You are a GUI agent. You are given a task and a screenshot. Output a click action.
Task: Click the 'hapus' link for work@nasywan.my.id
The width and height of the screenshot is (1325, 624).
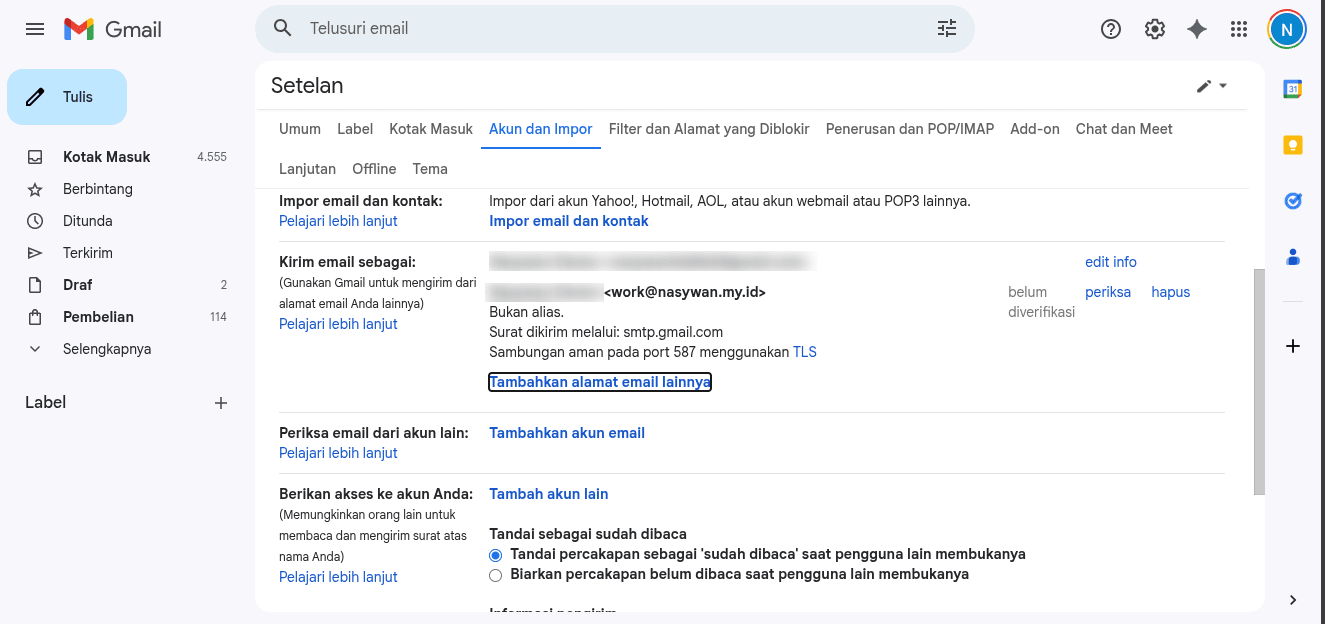pyautogui.click(x=1169, y=291)
